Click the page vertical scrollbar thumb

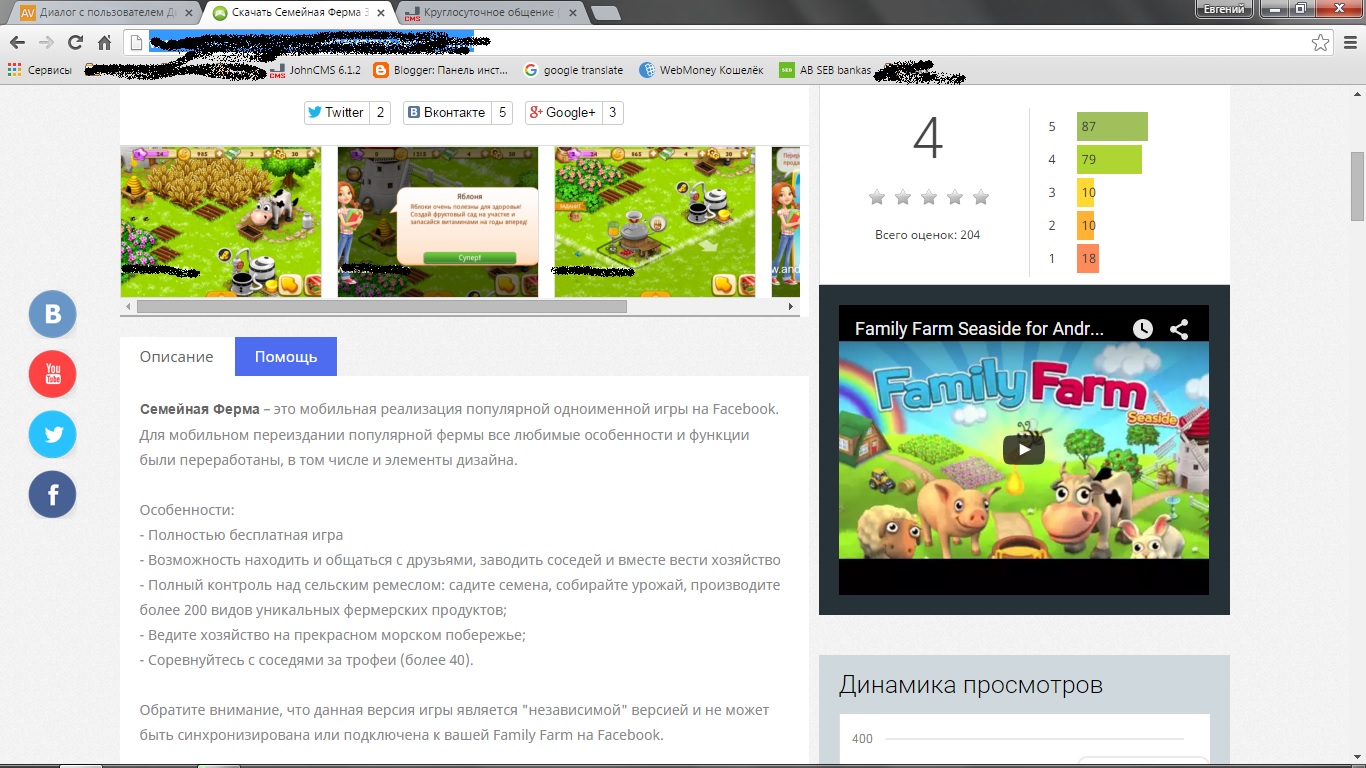coord(1357,186)
